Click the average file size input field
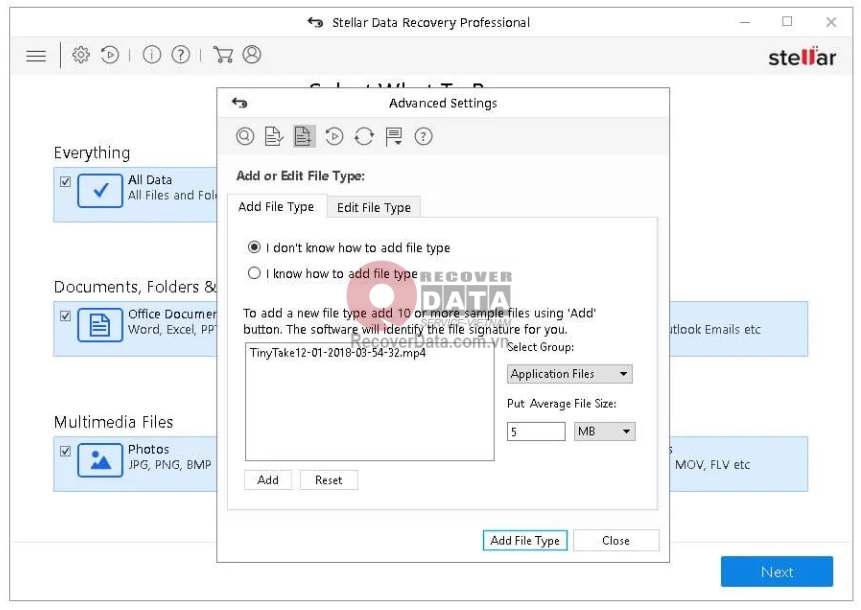This screenshot has height=610, width=861. pos(536,431)
